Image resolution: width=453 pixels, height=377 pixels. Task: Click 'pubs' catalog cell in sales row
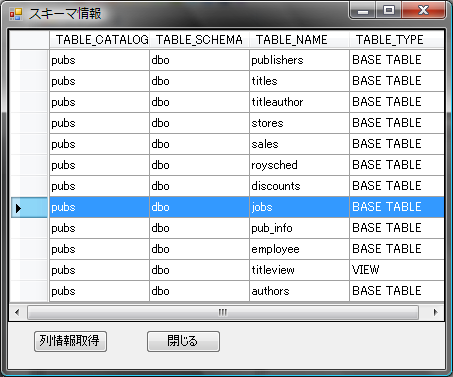99,144
